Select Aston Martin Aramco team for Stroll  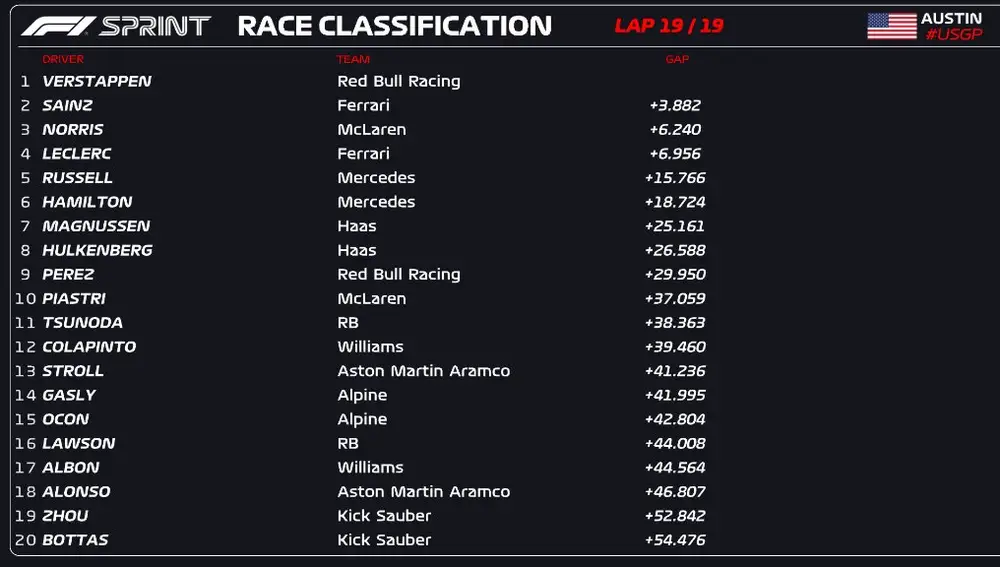pos(424,371)
